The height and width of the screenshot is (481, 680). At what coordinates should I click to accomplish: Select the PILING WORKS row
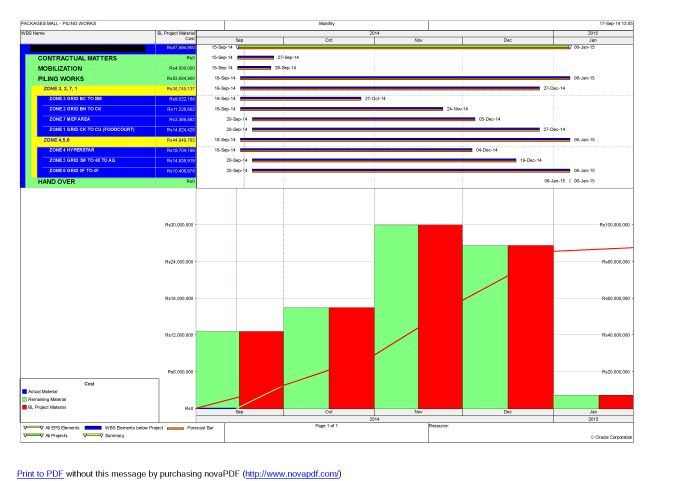(111, 79)
